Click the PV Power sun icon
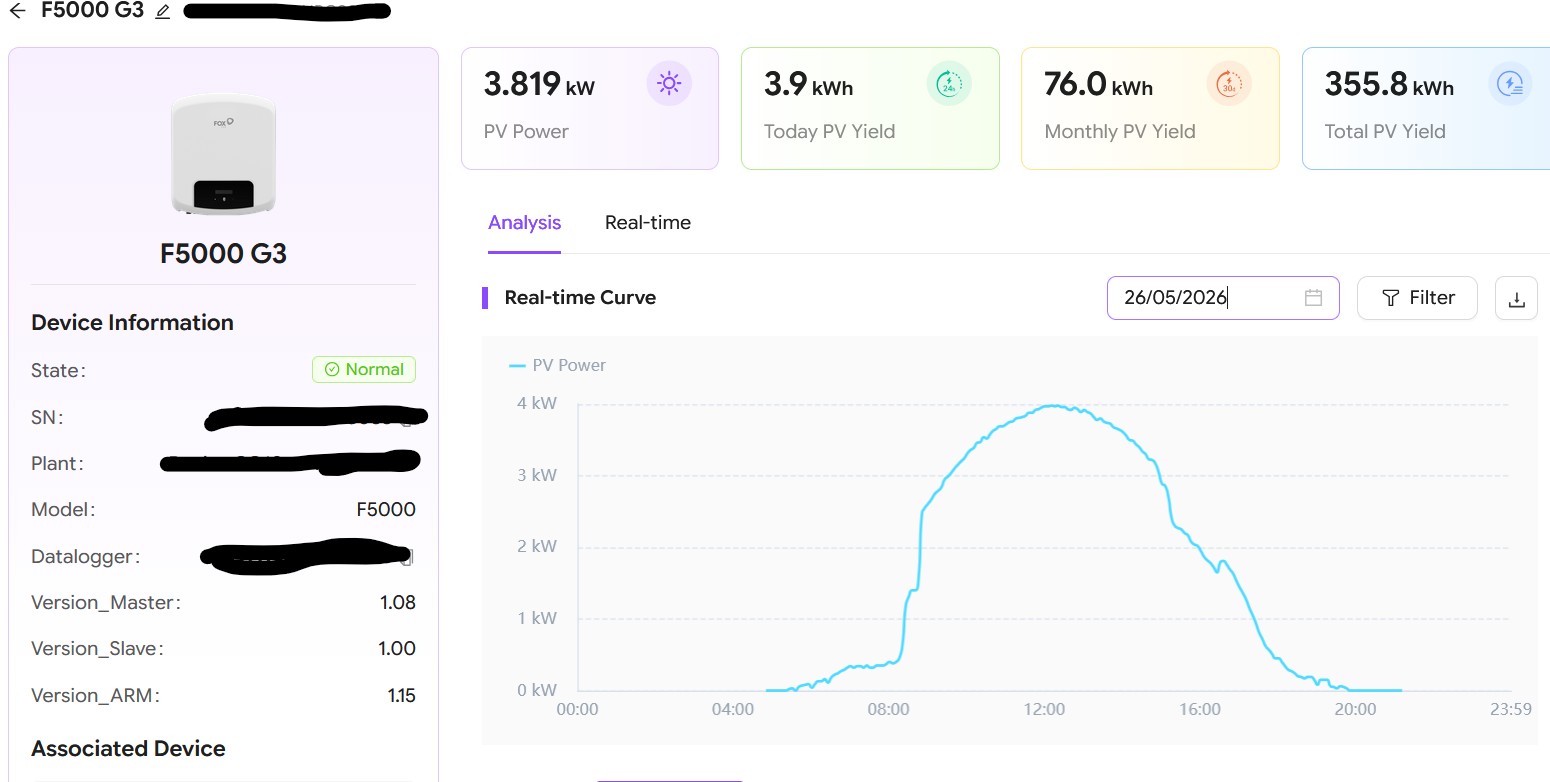Viewport: 1550px width, 782px height. tap(669, 84)
